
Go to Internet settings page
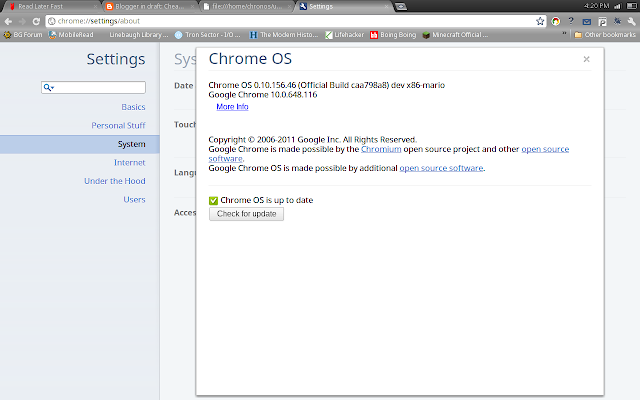click(x=129, y=162)
